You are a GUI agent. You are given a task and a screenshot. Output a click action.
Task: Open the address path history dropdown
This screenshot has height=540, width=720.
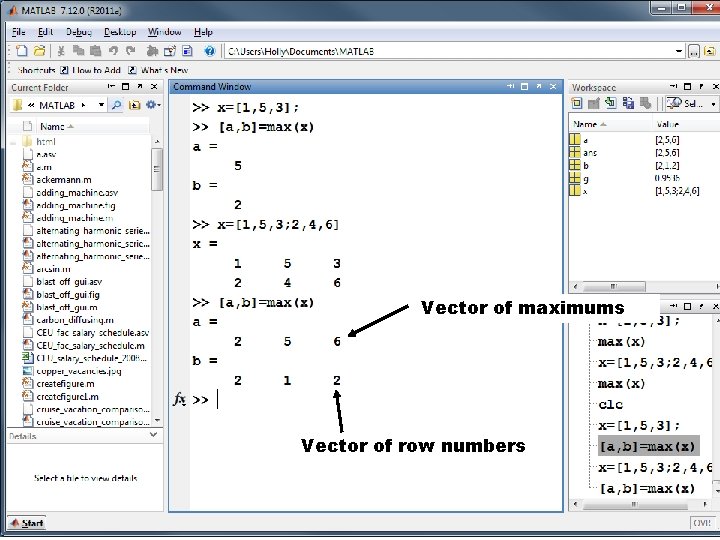(x=679, y=51)
